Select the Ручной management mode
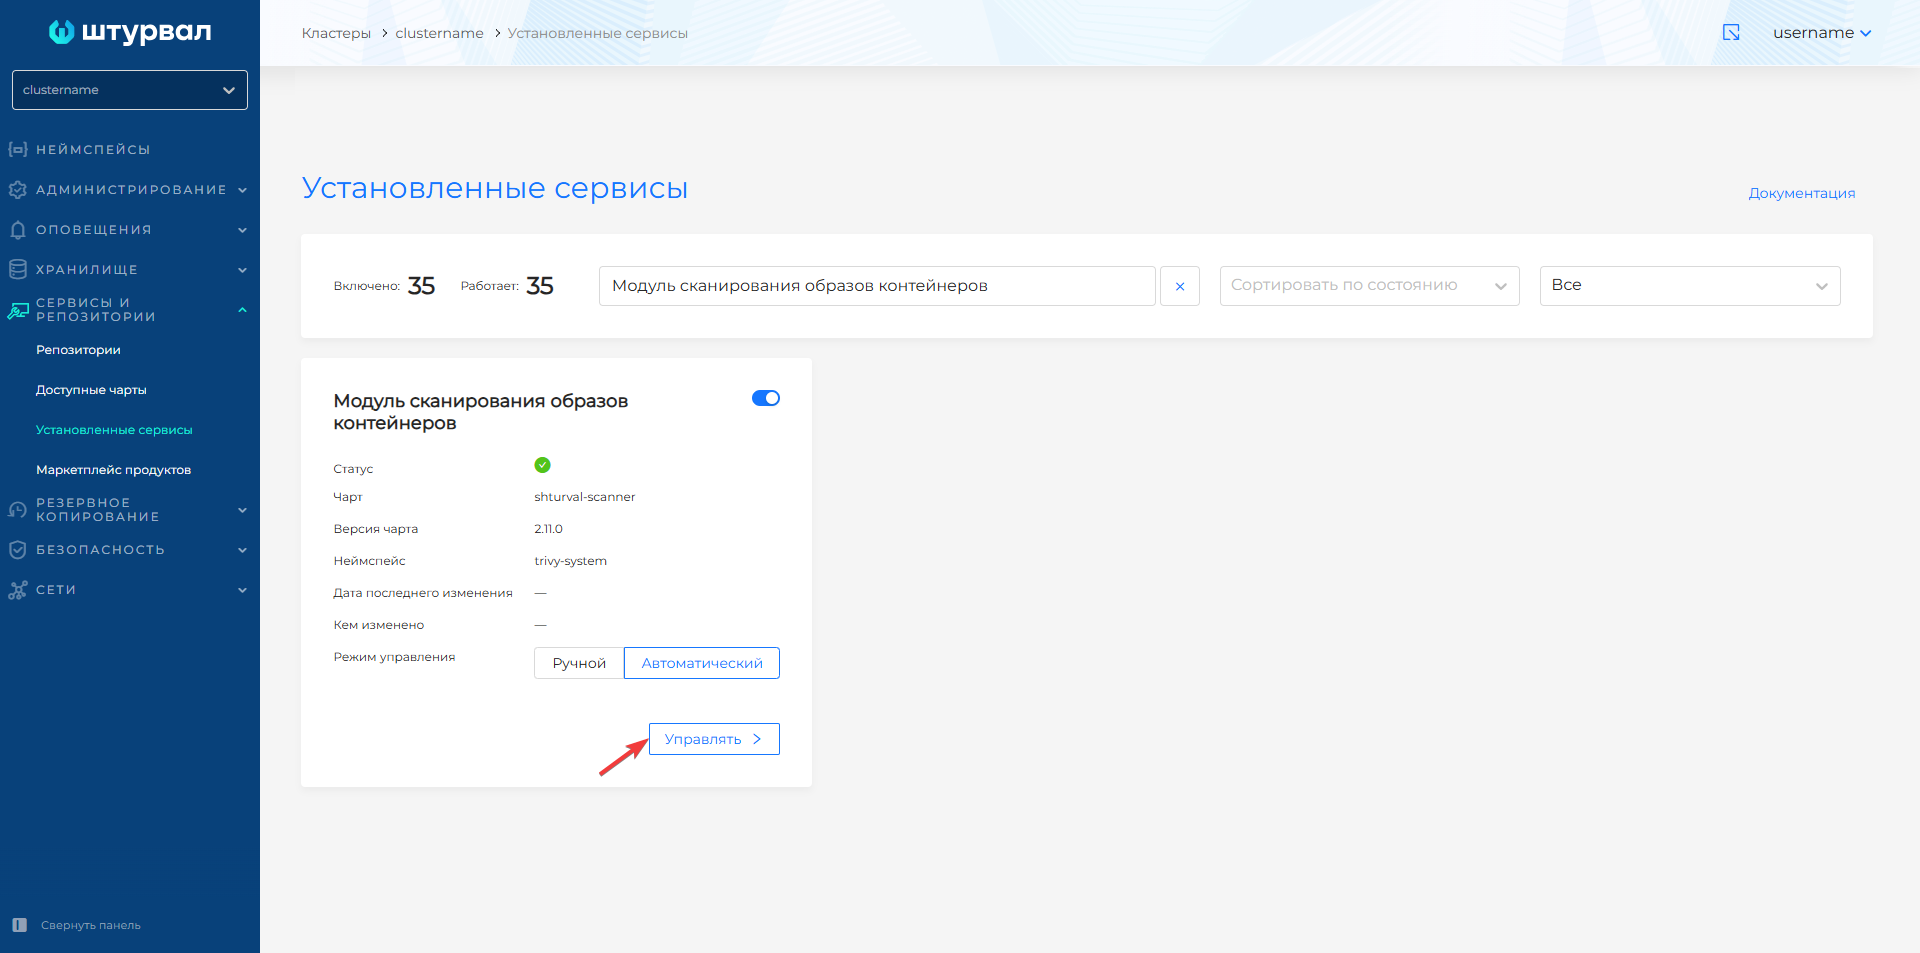This screenshot has width=1920, height=953. pyautogui.click(x=579, y=663)
